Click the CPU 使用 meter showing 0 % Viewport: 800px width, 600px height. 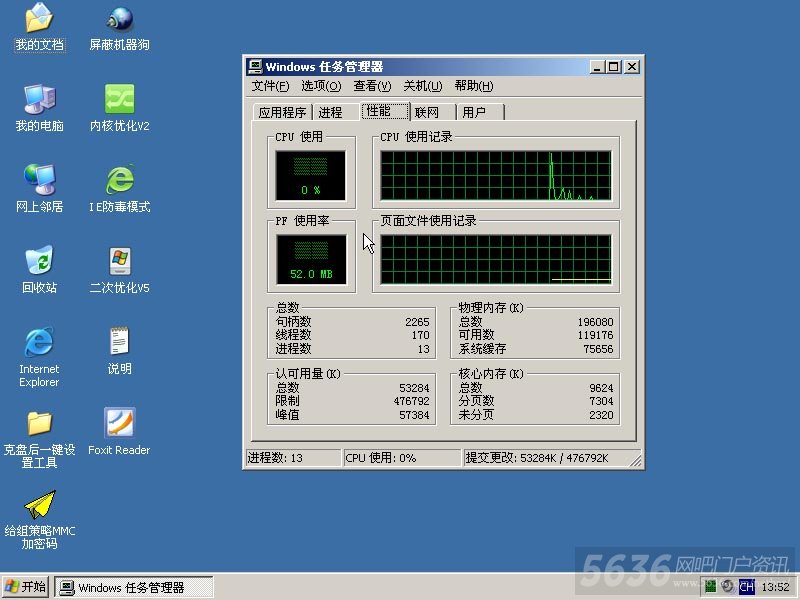(311, 176)
